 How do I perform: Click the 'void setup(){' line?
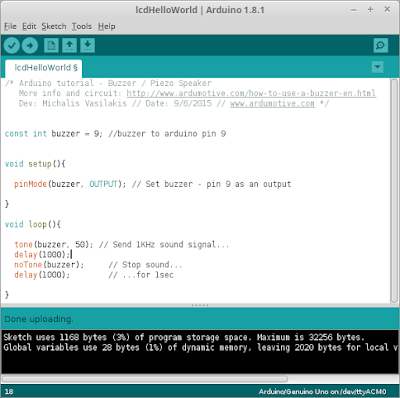[x=35, y=164]
